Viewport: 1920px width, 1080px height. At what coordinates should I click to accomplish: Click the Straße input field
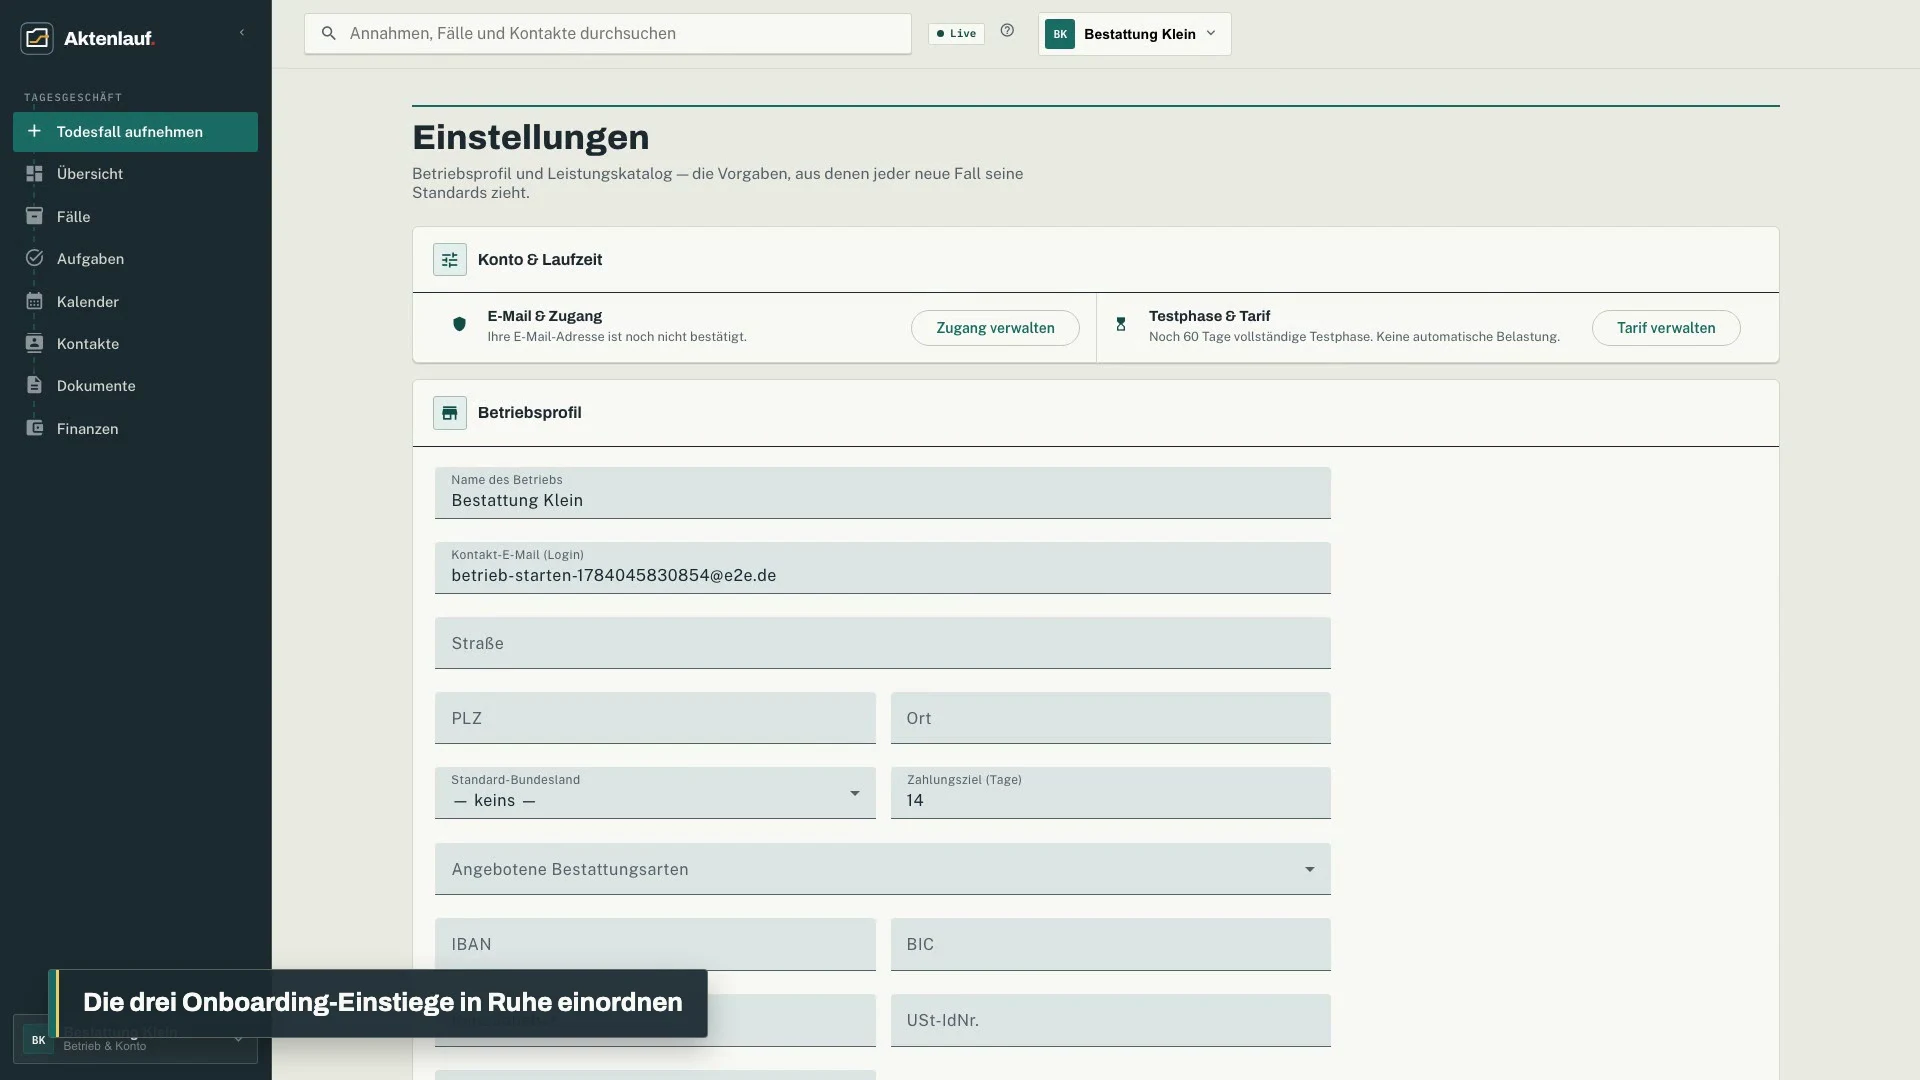883,643
